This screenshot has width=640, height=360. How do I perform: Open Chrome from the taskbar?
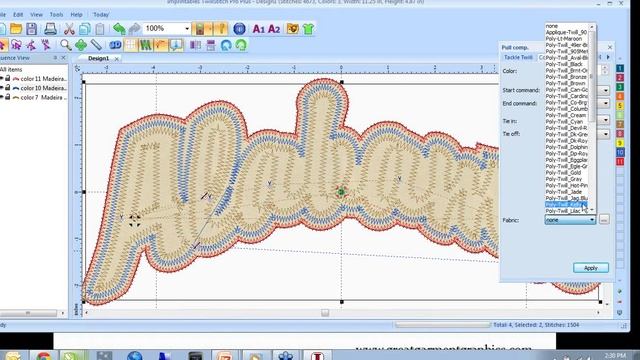(44, 355)
